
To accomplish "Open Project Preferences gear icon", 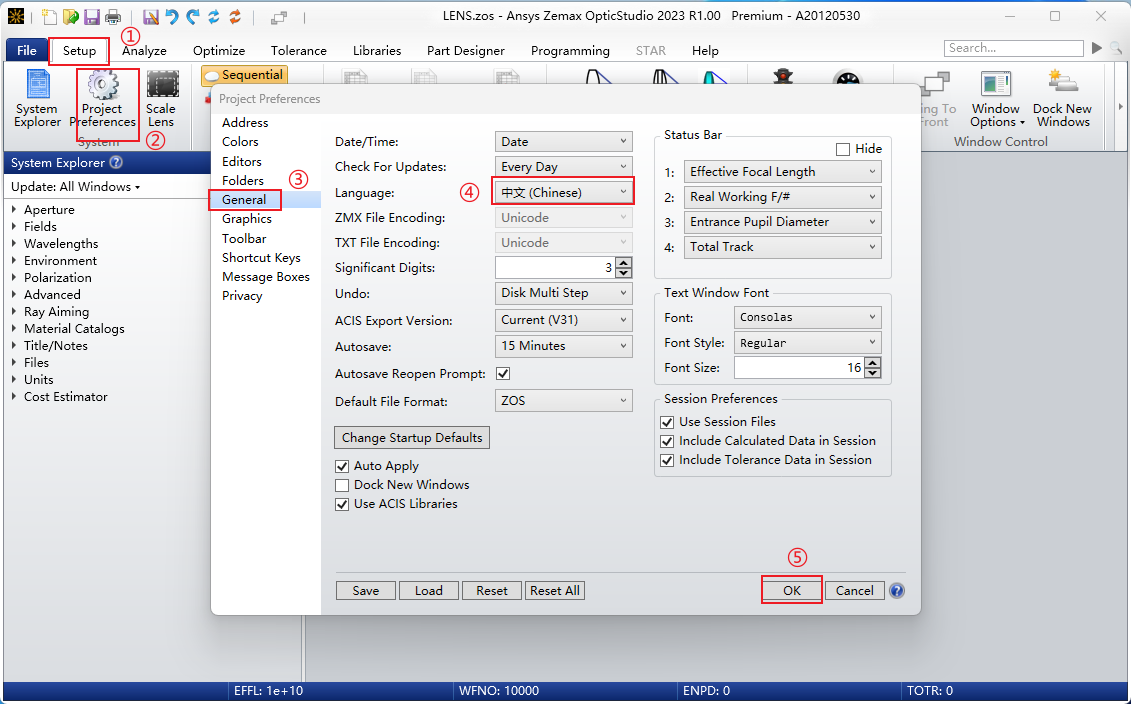I will click(102, 99).
